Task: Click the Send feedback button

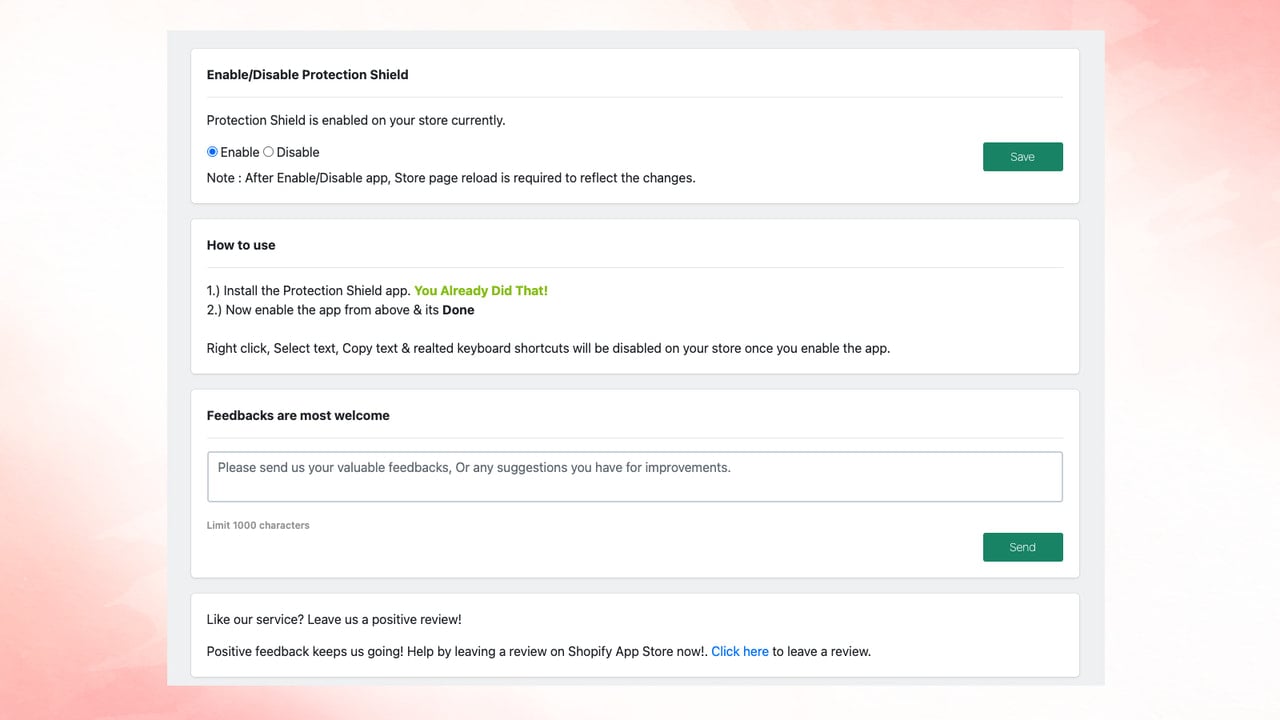Action: pyautogui.click(x=1022, y=547)
